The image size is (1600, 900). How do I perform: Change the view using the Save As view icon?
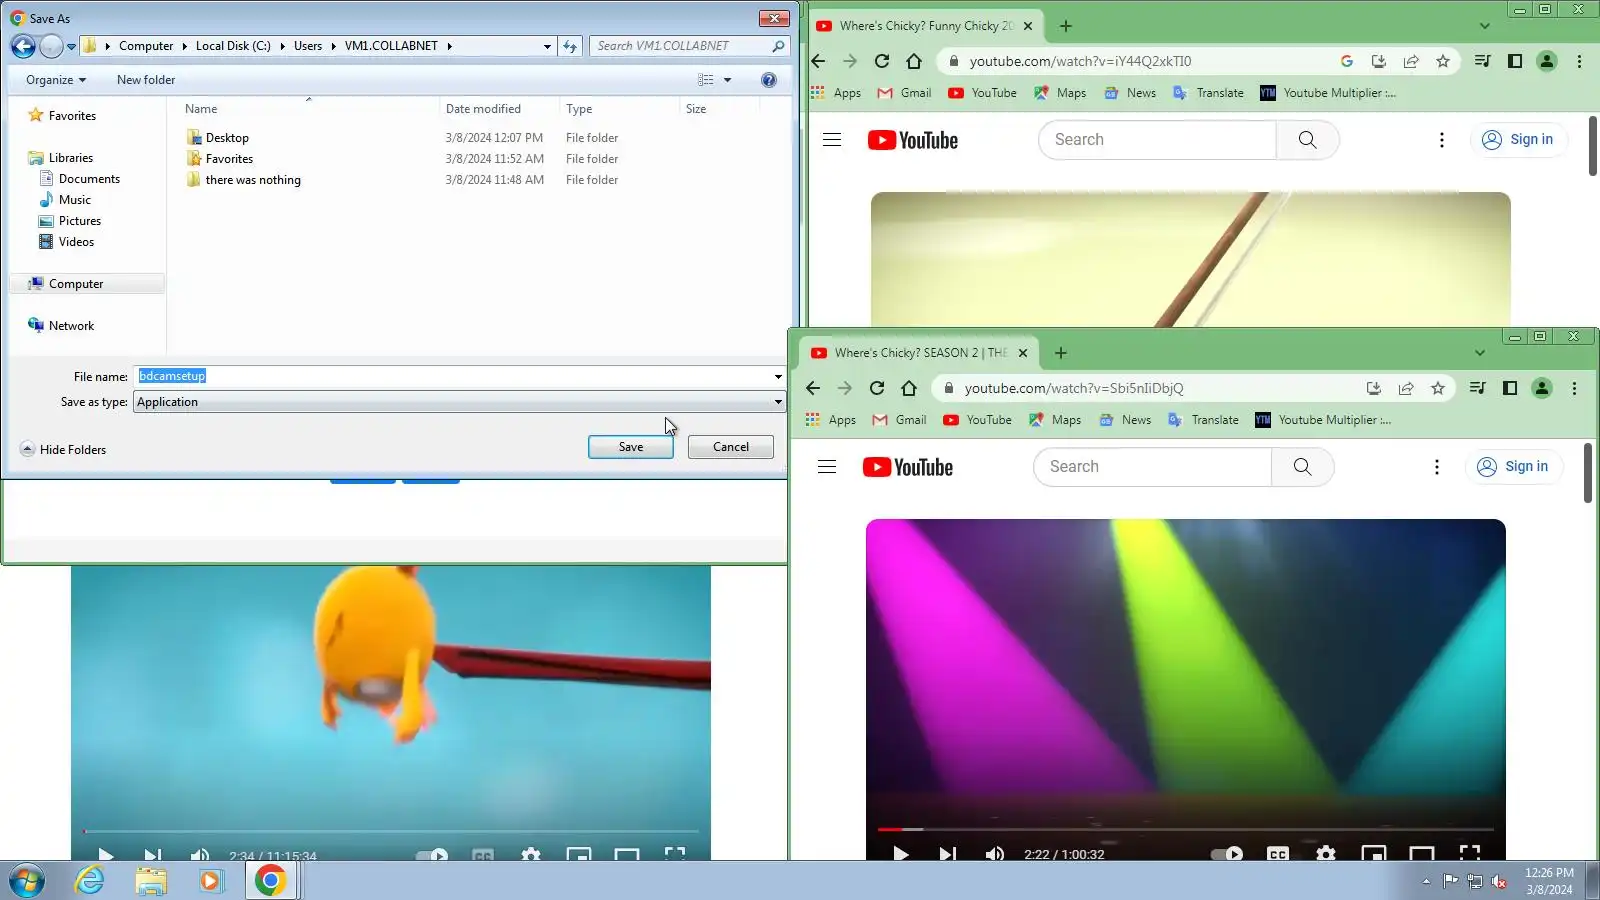pos(706,80)
